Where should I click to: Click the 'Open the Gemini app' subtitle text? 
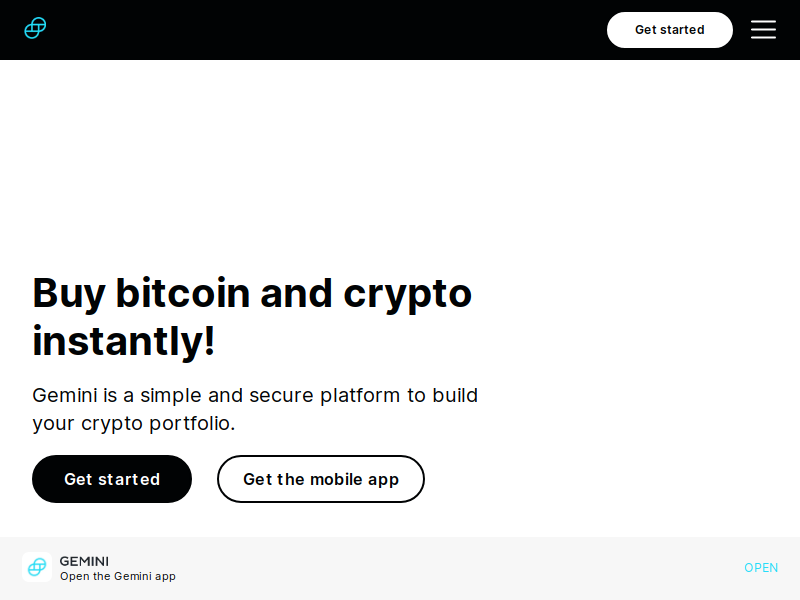coord(118,576)
